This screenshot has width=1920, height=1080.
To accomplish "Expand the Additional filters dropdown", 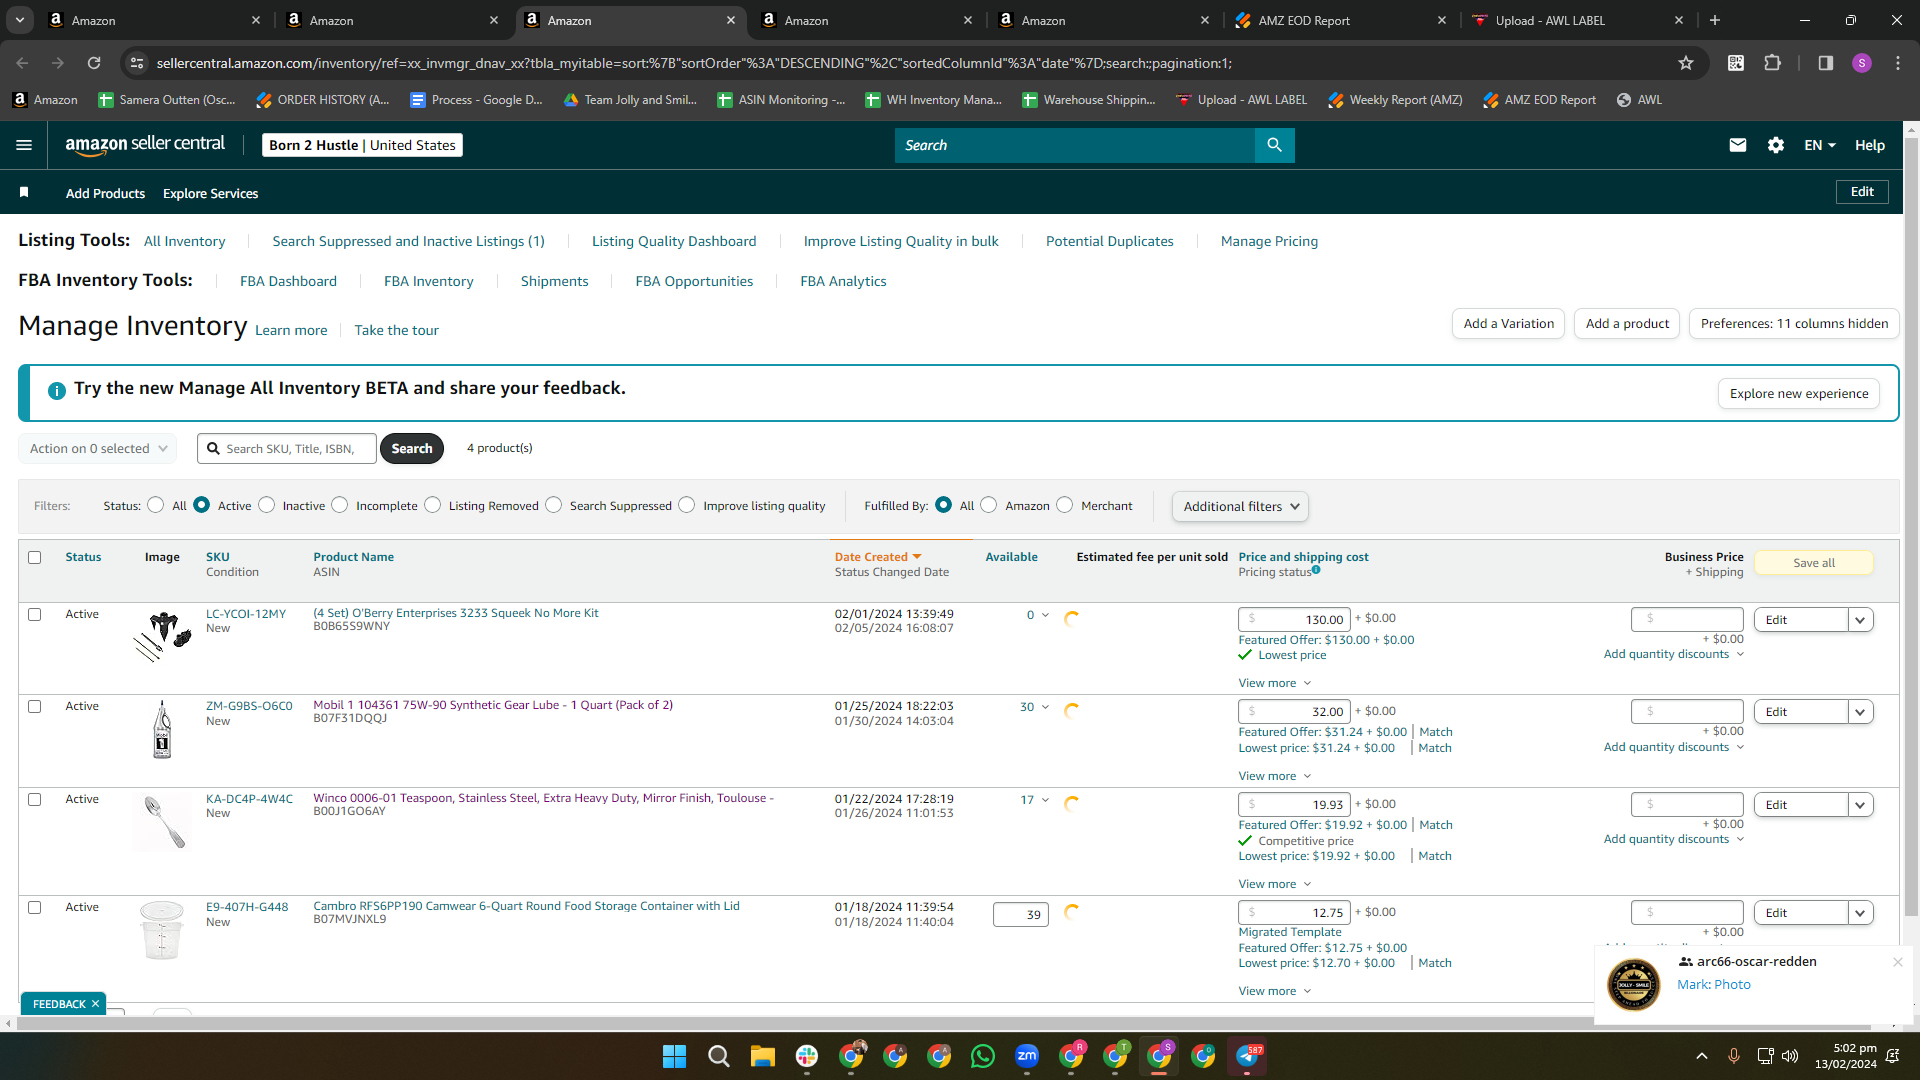I will coord(1240,507).
